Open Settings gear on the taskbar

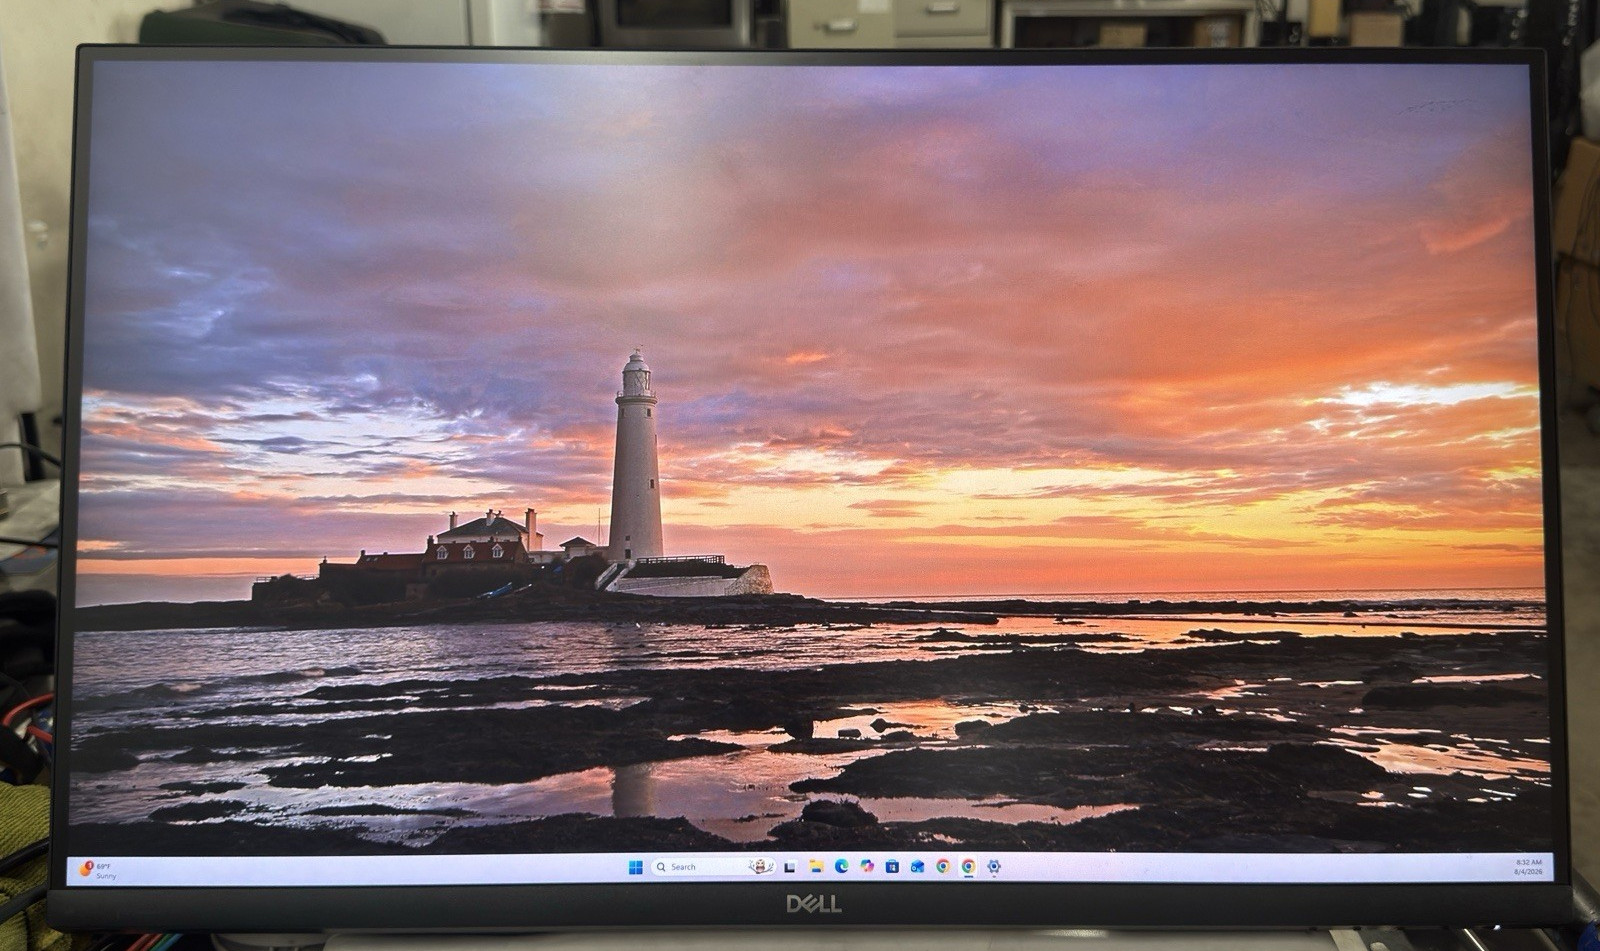[994, 866]
